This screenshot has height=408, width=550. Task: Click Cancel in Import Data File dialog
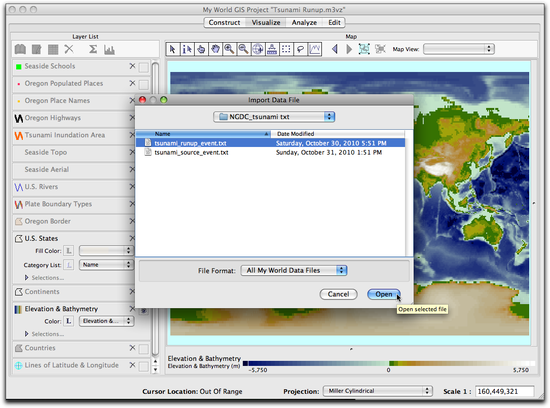338,294
